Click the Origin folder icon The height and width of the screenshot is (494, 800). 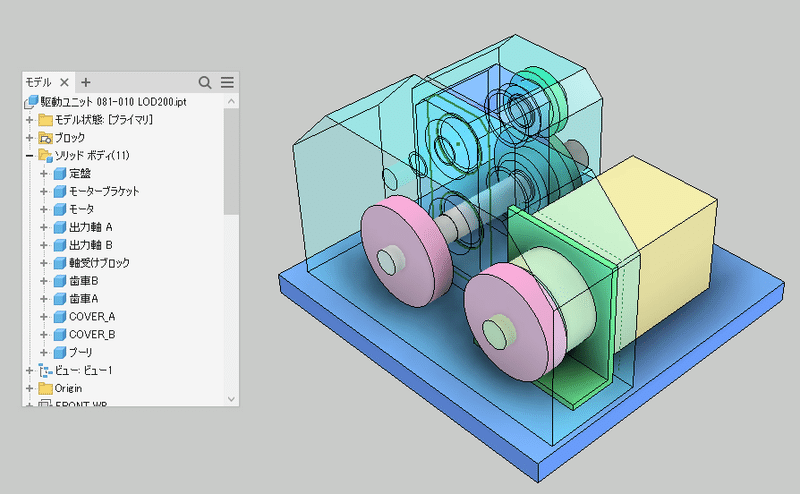tap(45, 388)
